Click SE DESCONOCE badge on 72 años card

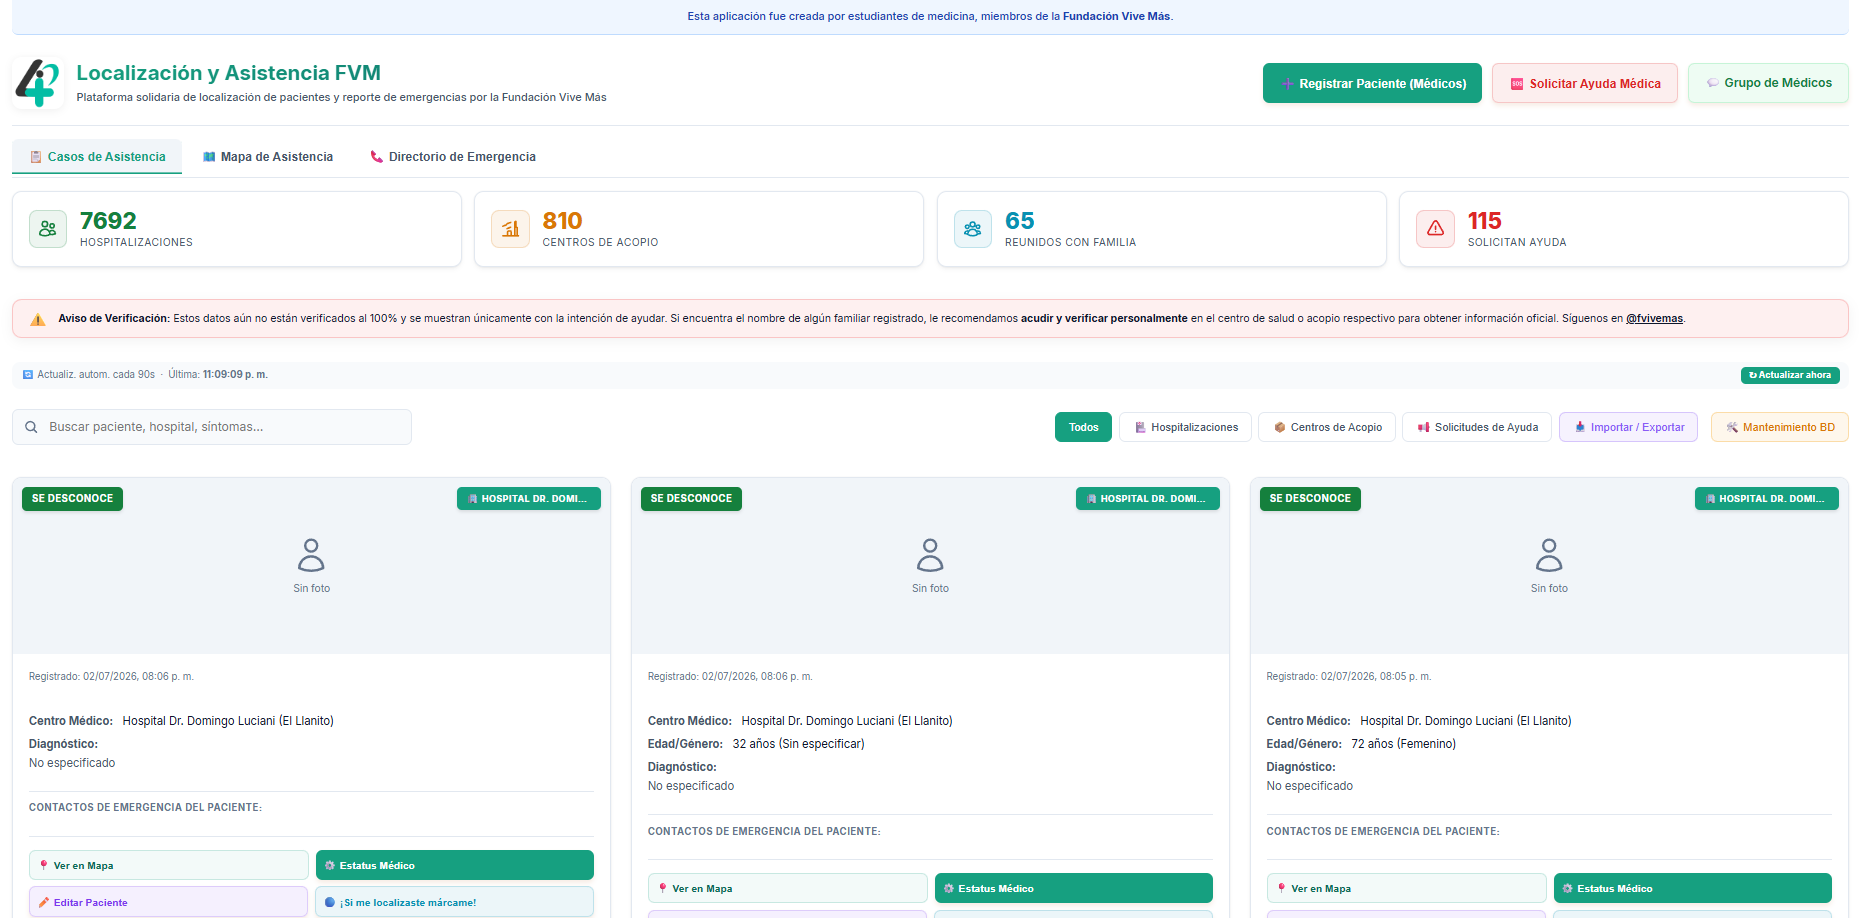(x=1310, y=499)
